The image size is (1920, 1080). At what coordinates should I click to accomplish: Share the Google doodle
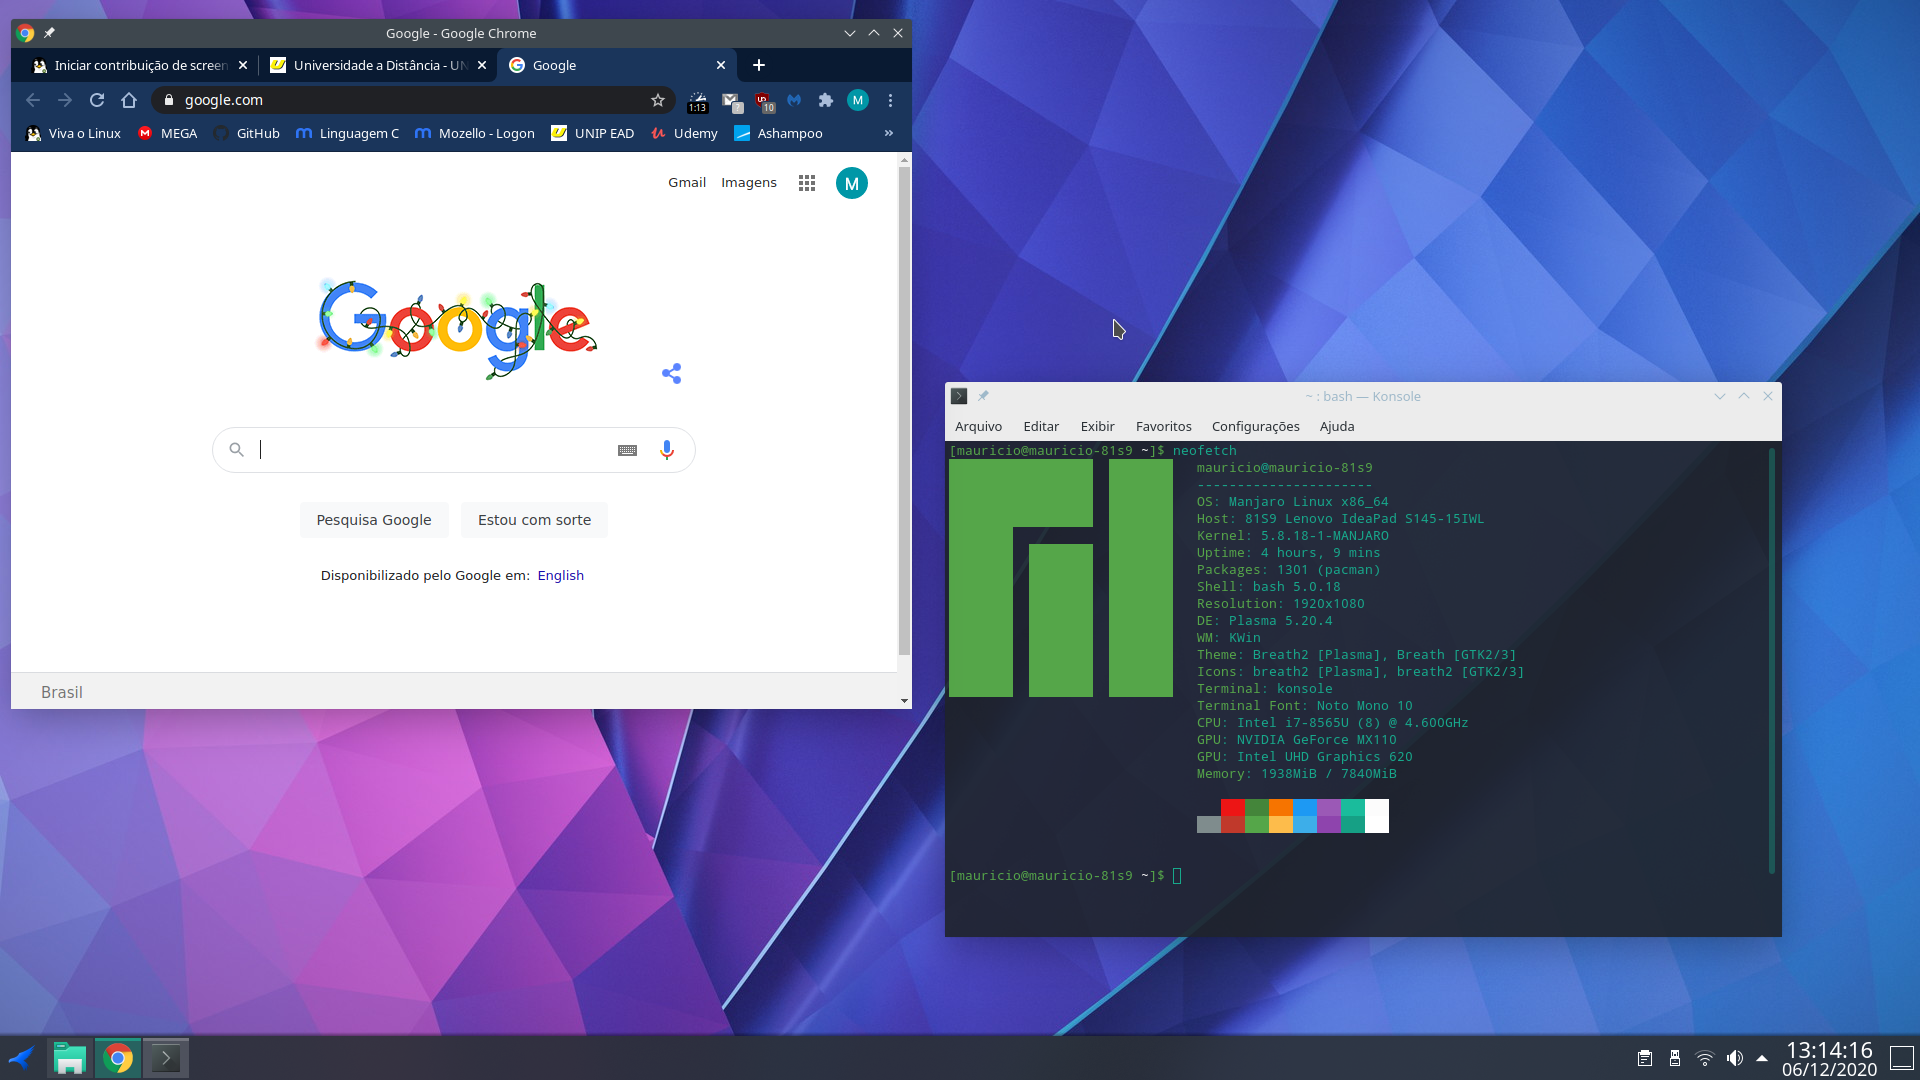(x=672, y=373)
